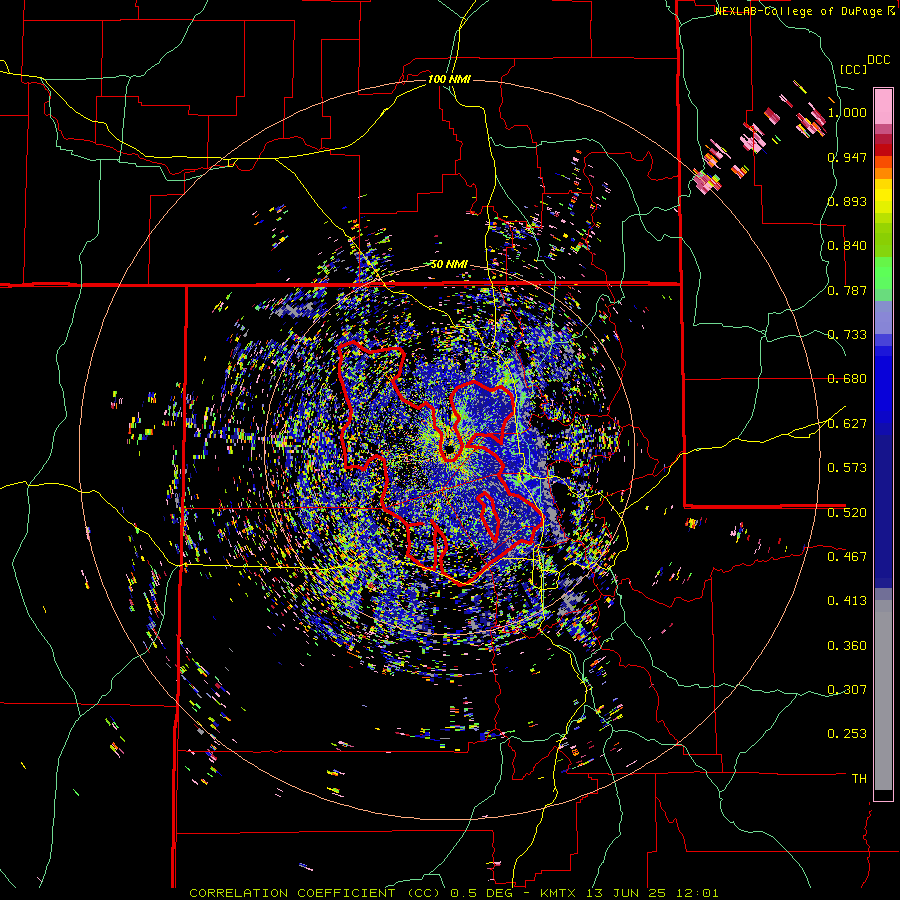Select the 1.000 legend value

coord(847,112)
